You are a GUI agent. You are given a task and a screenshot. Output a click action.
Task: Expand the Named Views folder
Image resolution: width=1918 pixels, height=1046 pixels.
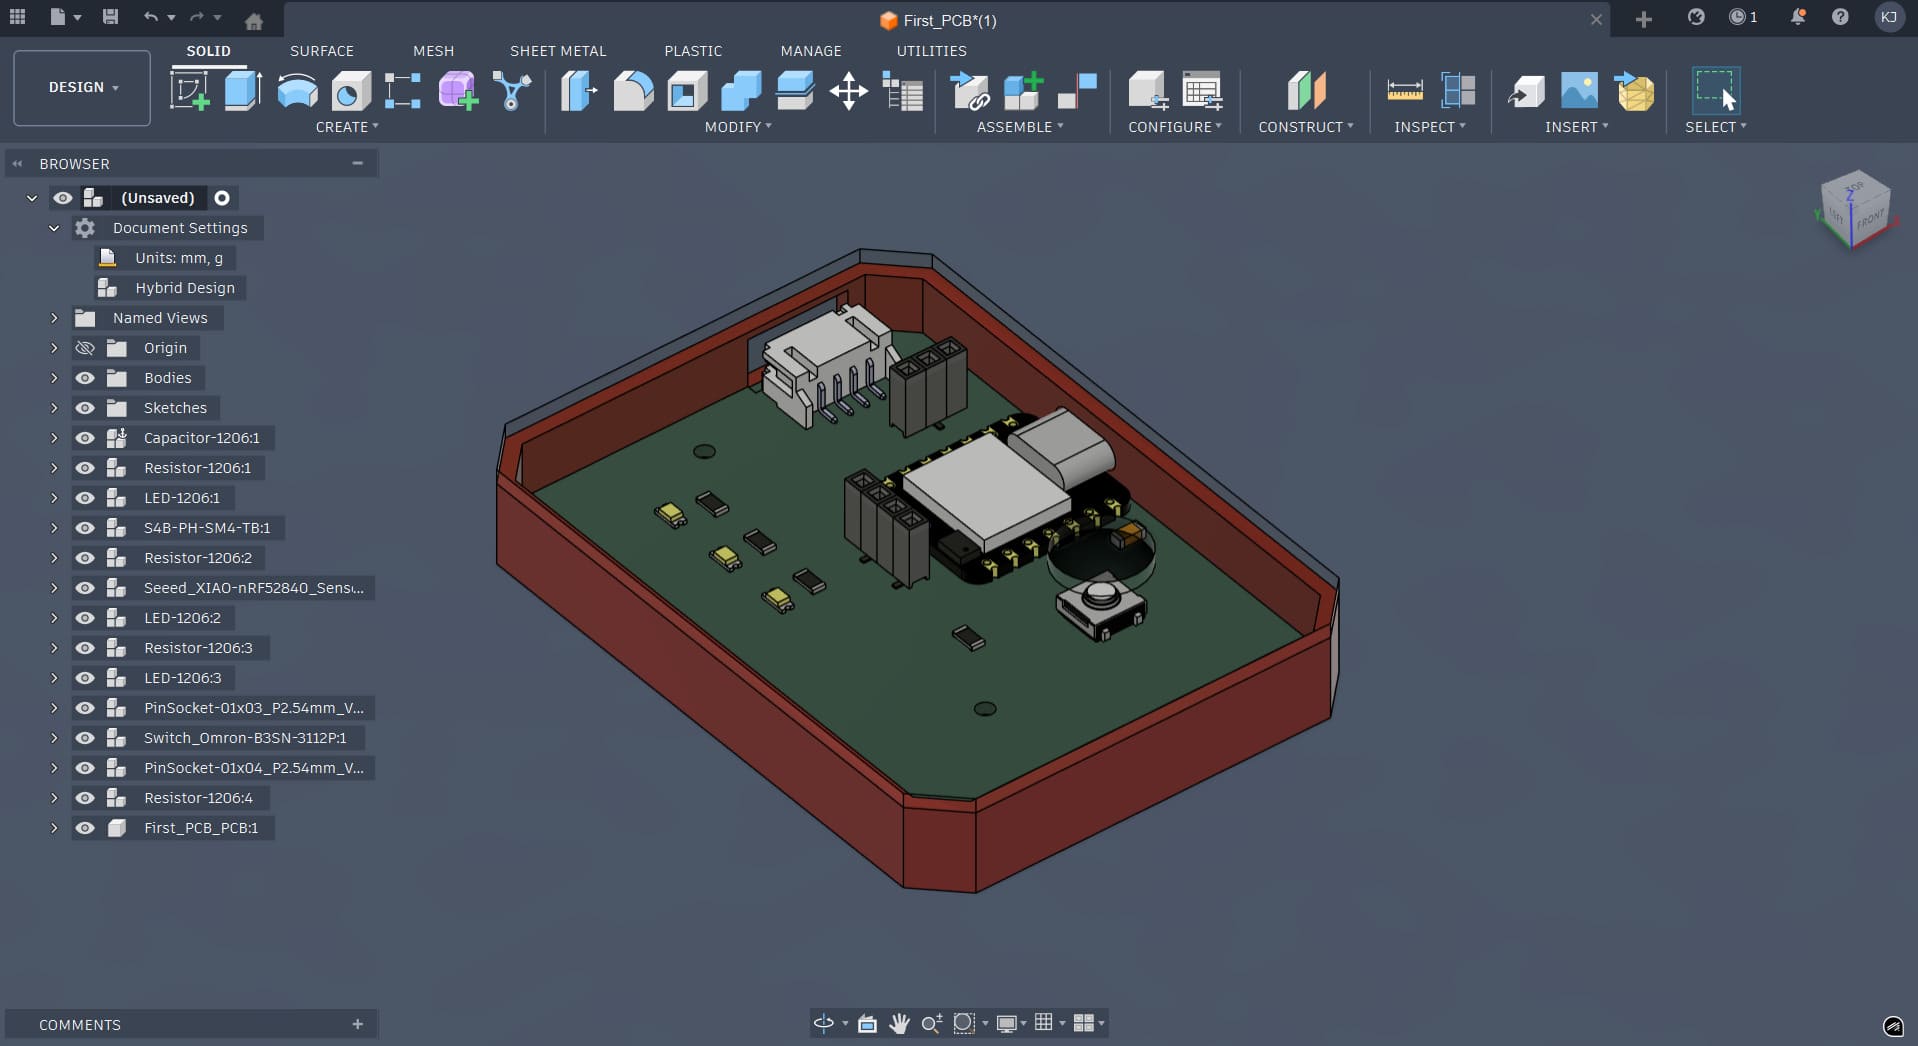click(x=54, y=318)
